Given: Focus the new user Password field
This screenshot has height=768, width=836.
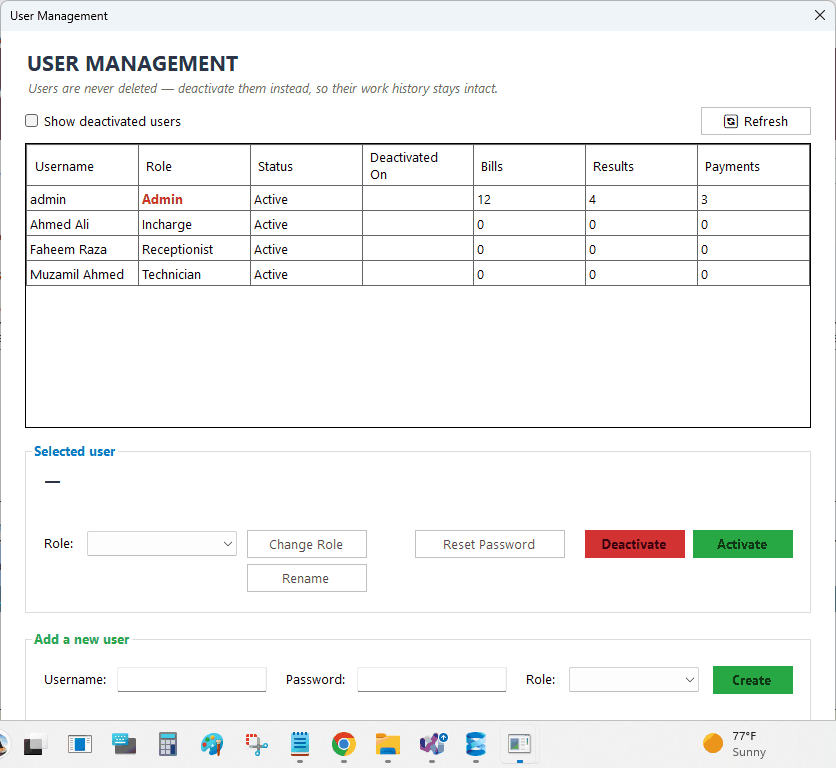Looking at the screenshot, I should tap(431, 679).
